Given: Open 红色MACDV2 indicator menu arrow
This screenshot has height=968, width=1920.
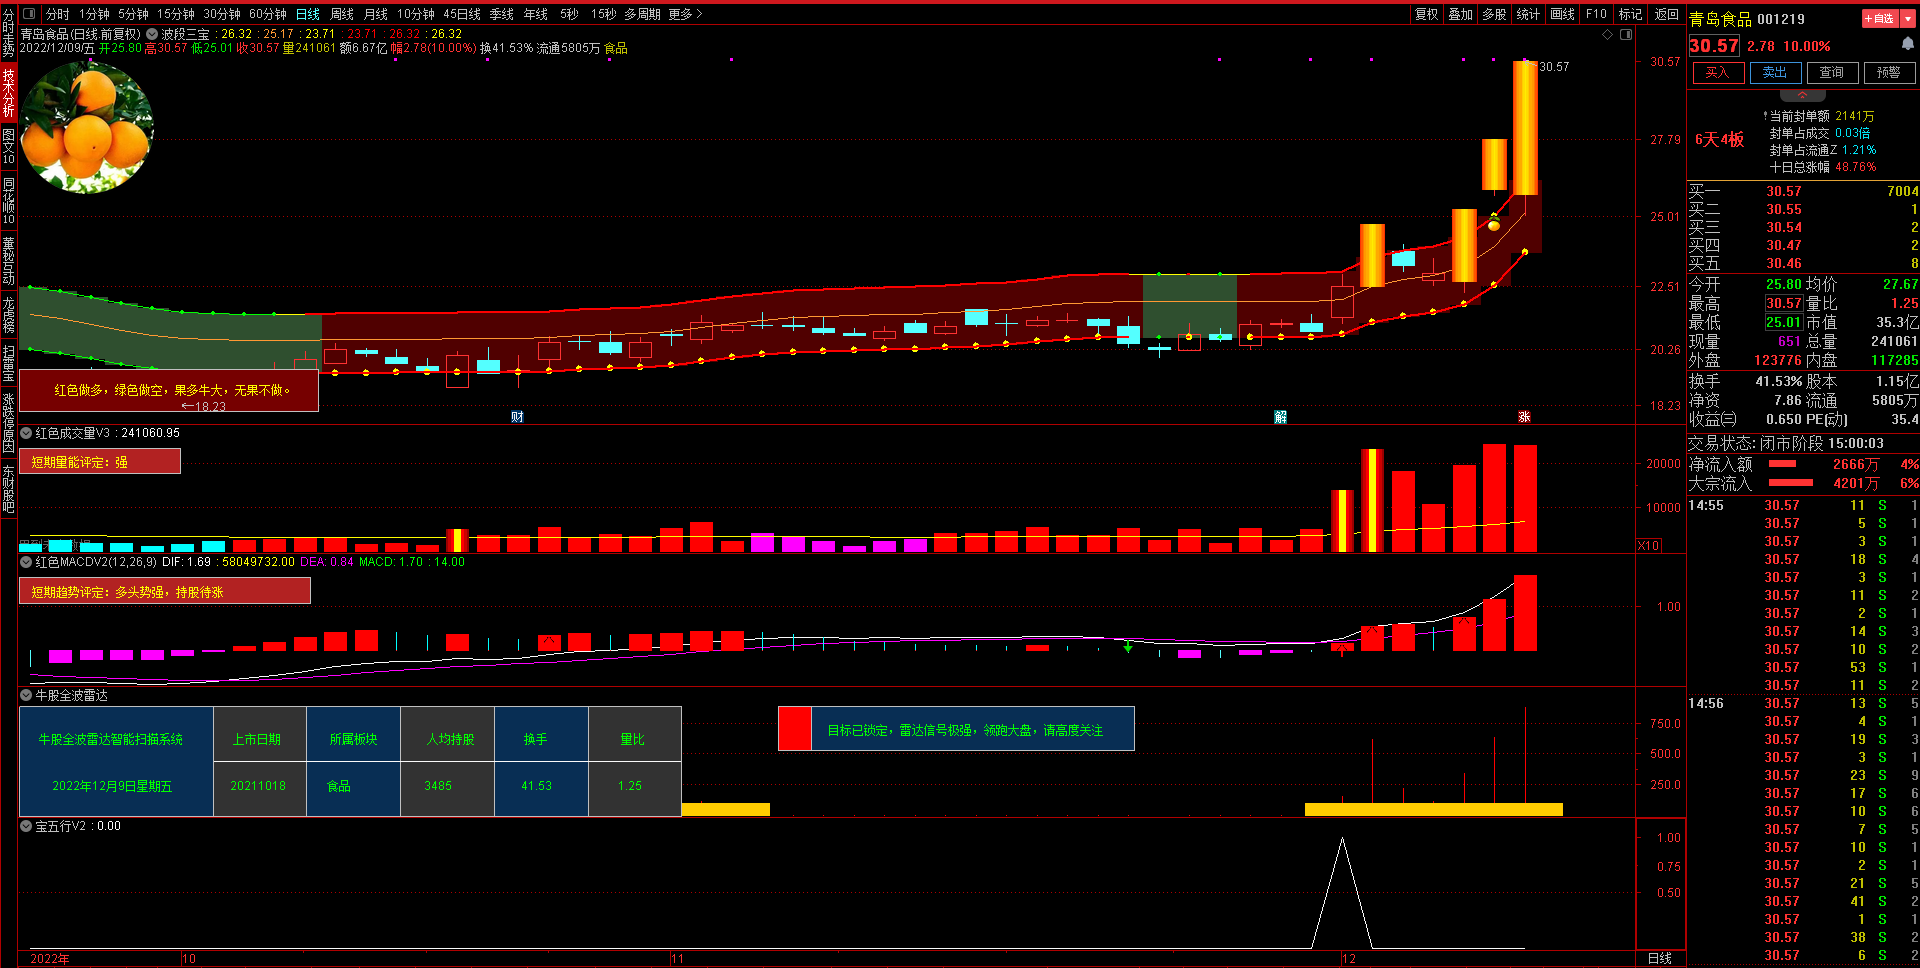Looking at the screenshot, I should coord(26,562).
